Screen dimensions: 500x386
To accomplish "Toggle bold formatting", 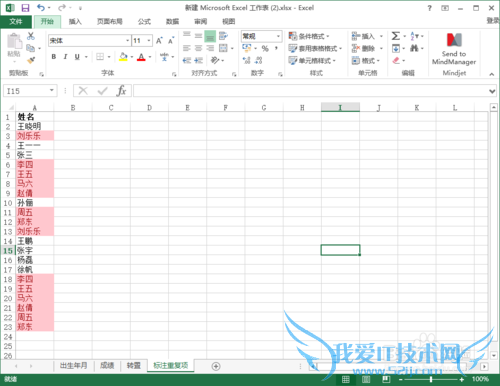I will pos(54,57).
